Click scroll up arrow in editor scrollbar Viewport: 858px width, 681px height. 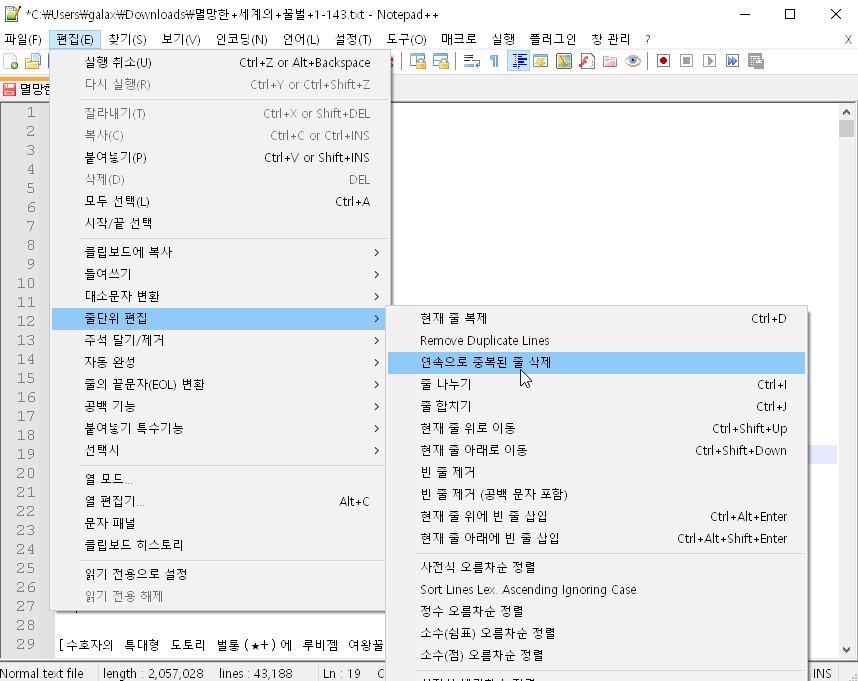pyautogui.click(x=846, y=112)
